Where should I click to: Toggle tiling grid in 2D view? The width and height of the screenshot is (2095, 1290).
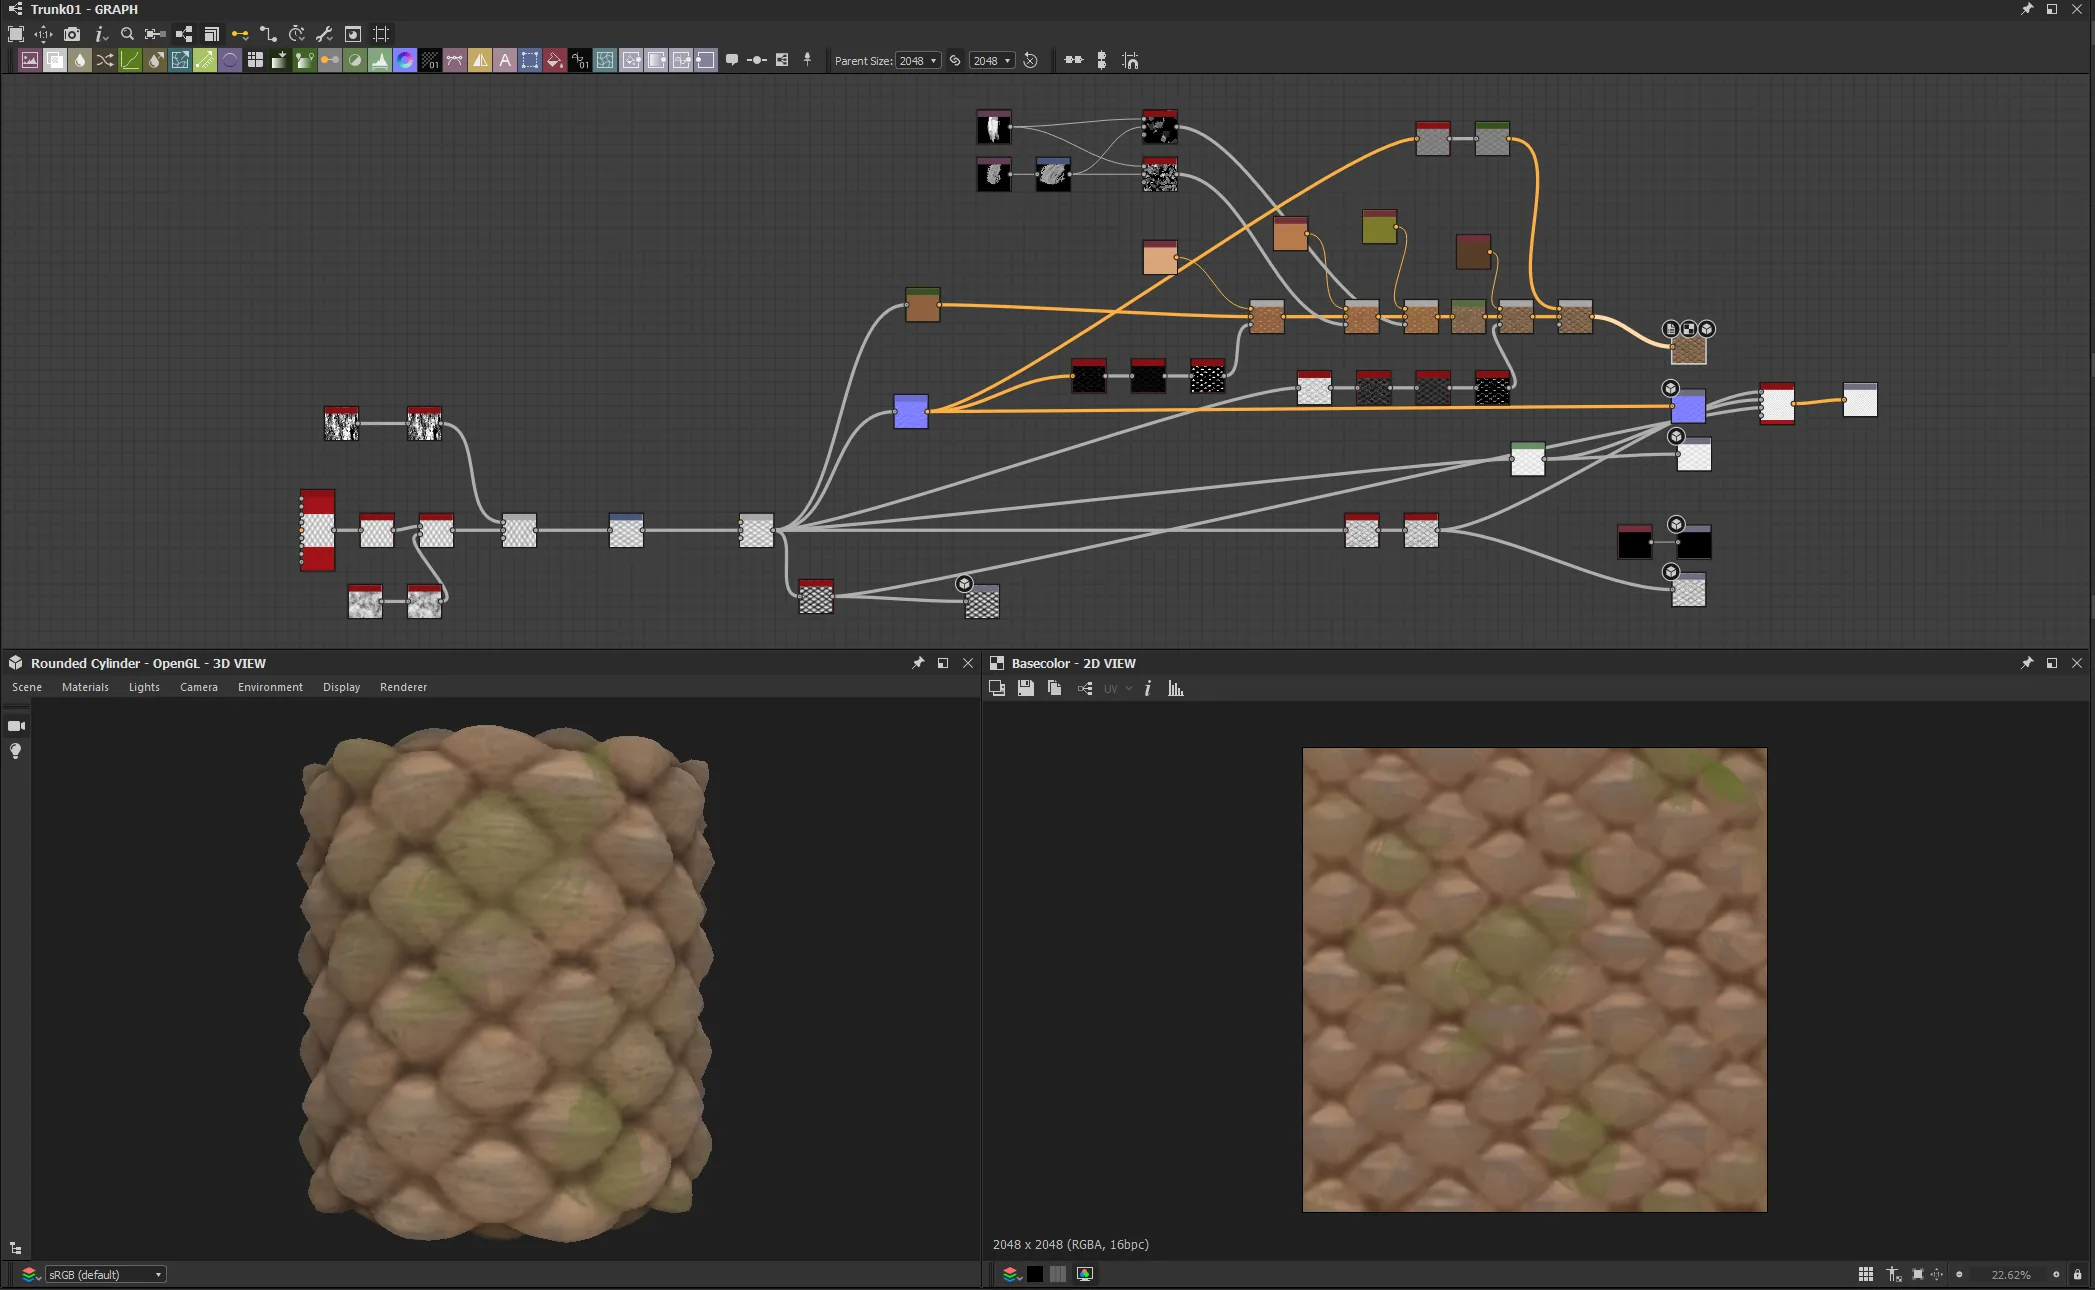point(1865,1274)
